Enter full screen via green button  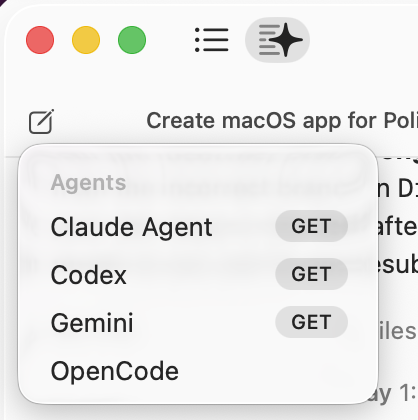(132, 40)
